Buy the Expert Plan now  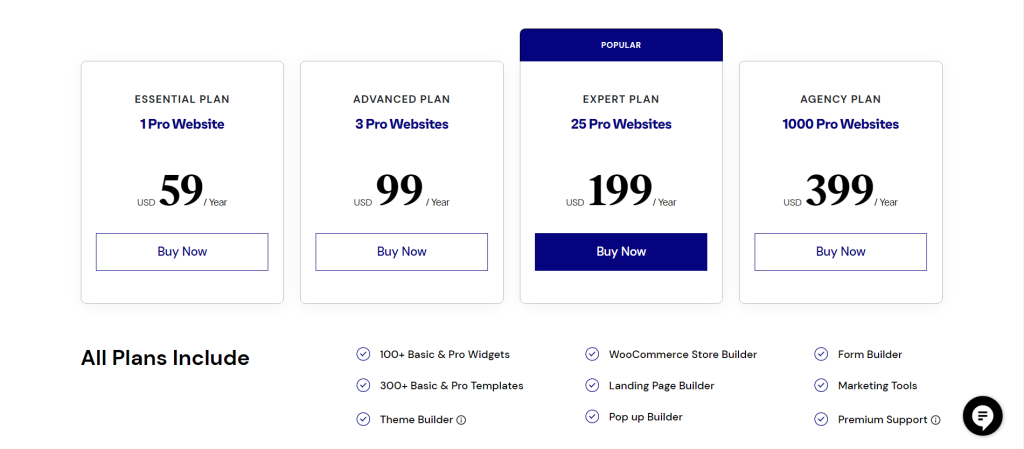tap(621, 252)
